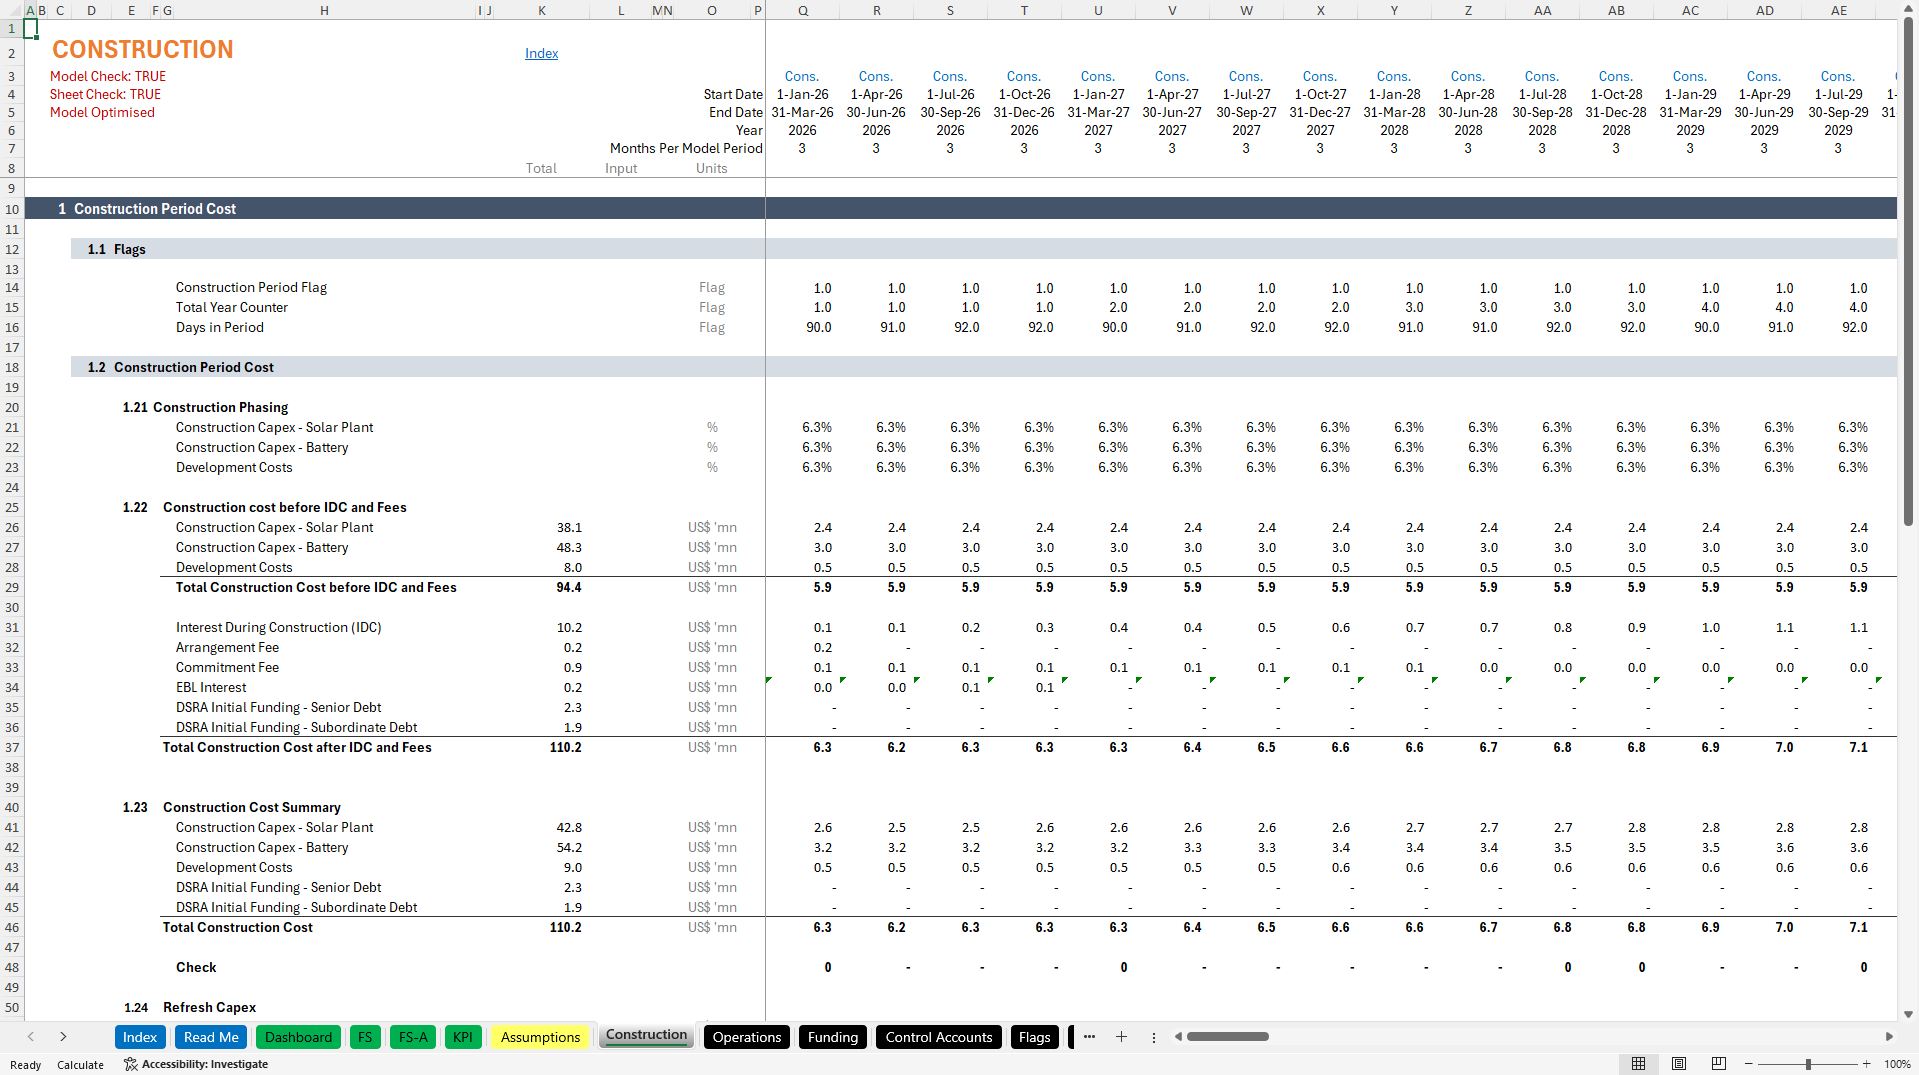Open the KPI sheet tab
1919x1075 pixels.
pos(463,1037)
